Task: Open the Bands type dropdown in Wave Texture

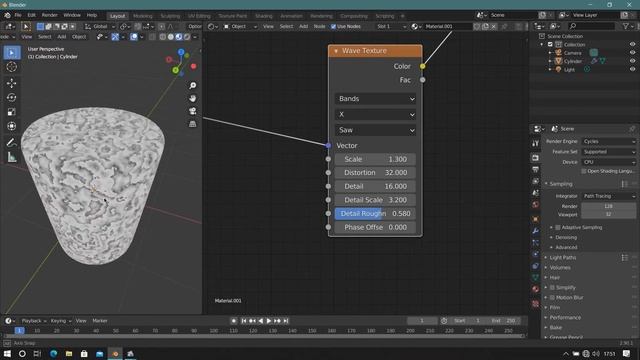Action: (x=376, y=99)
